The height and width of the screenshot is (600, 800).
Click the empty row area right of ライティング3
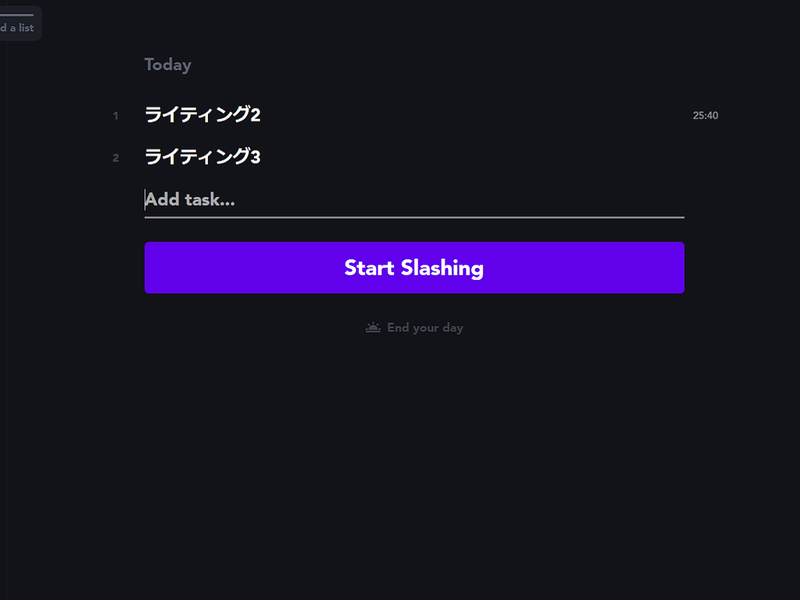(x=472, y=157)
